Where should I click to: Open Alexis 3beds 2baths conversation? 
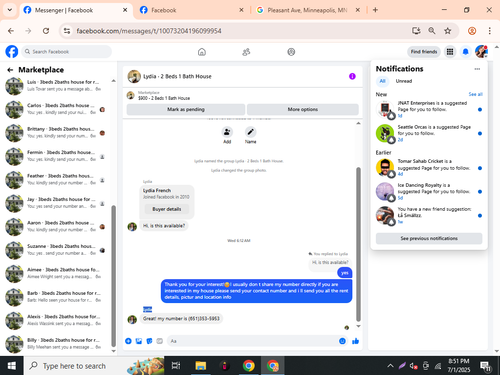point(55,320)
